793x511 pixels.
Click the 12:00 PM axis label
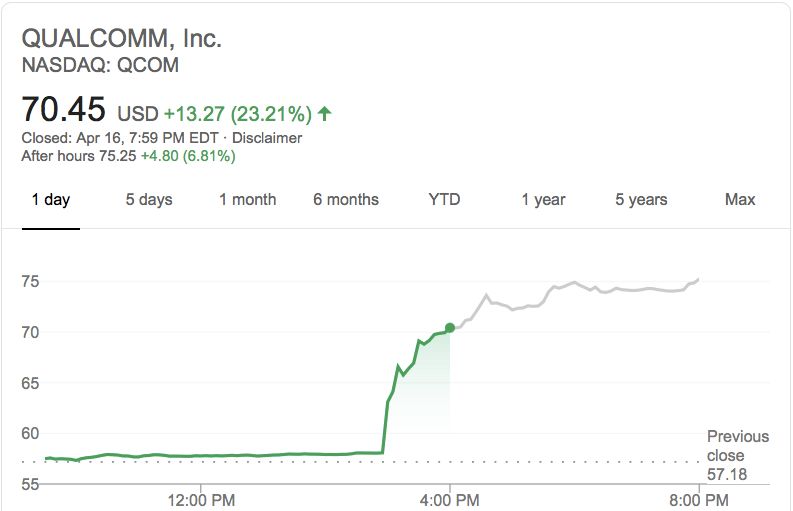[x=201, y=497]
